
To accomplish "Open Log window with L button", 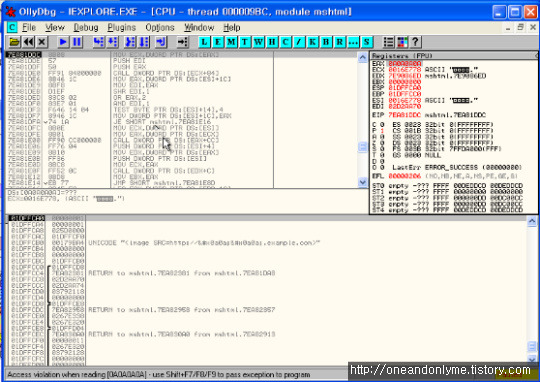I will [204, 42].
